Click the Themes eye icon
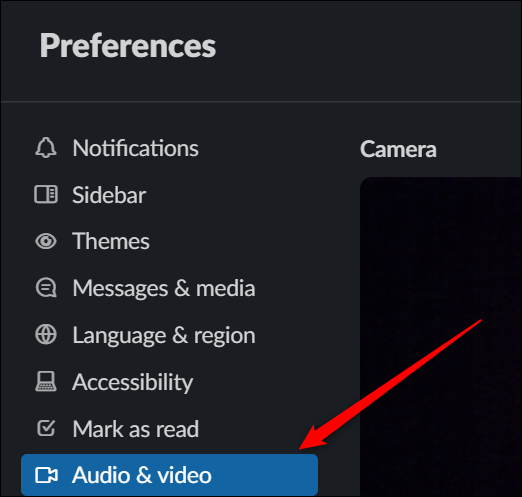 (x=46, y=241)
